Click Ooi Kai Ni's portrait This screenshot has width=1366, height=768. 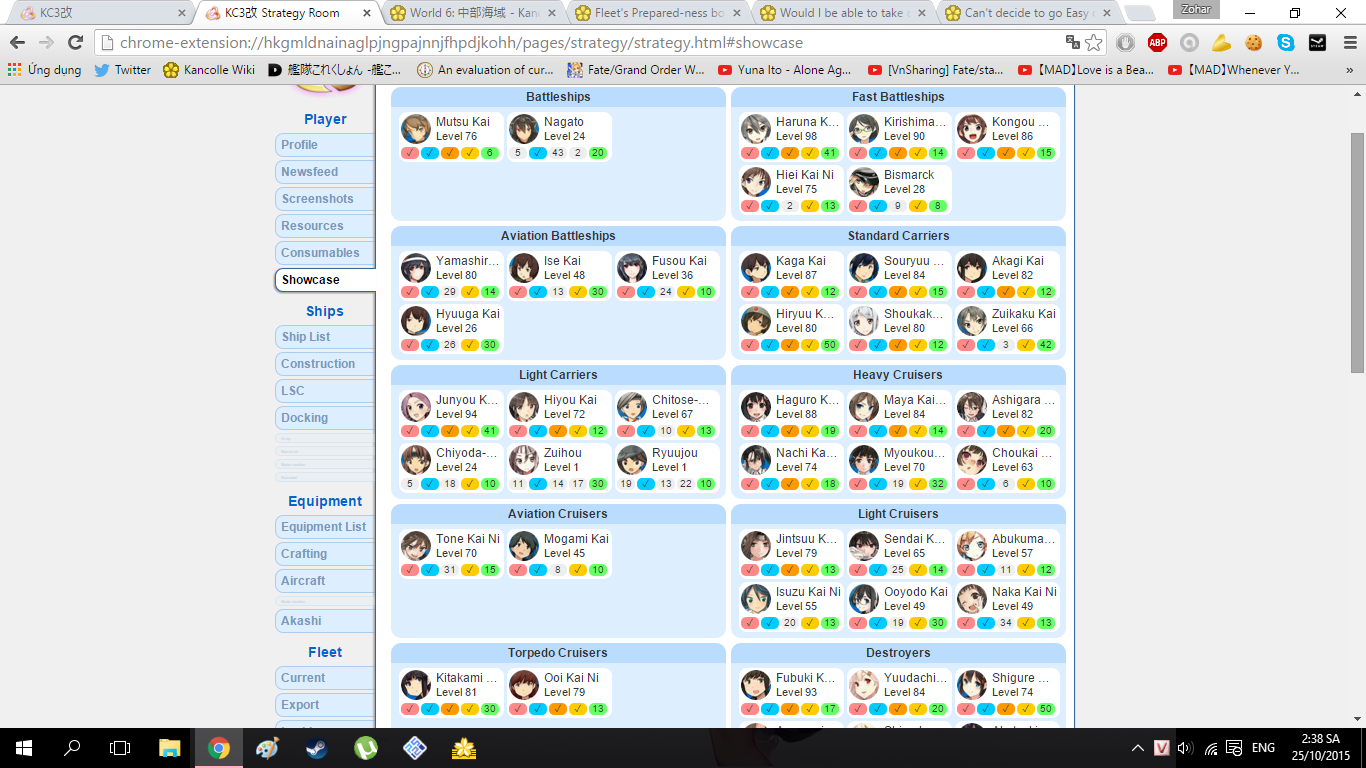(524, 685)
